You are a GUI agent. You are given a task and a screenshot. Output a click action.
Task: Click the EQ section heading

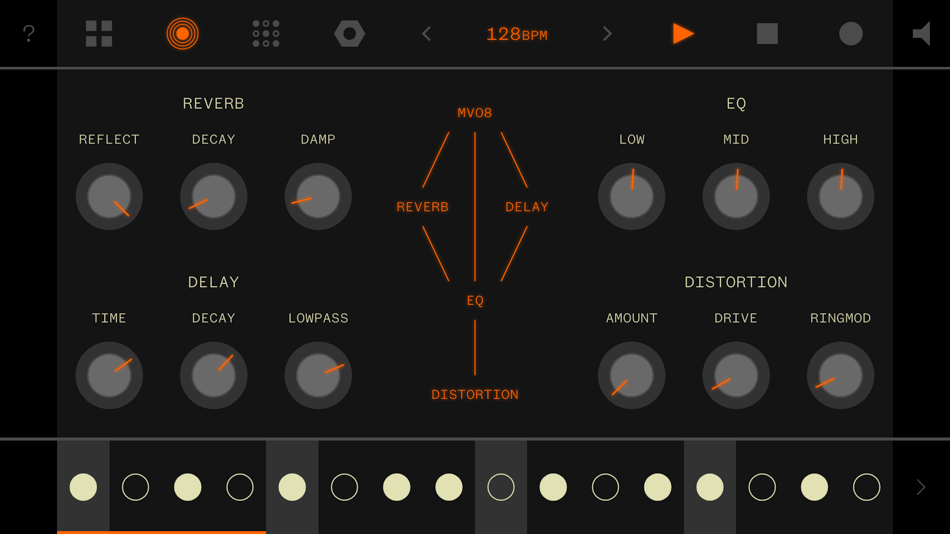click(x=736, y=104)
